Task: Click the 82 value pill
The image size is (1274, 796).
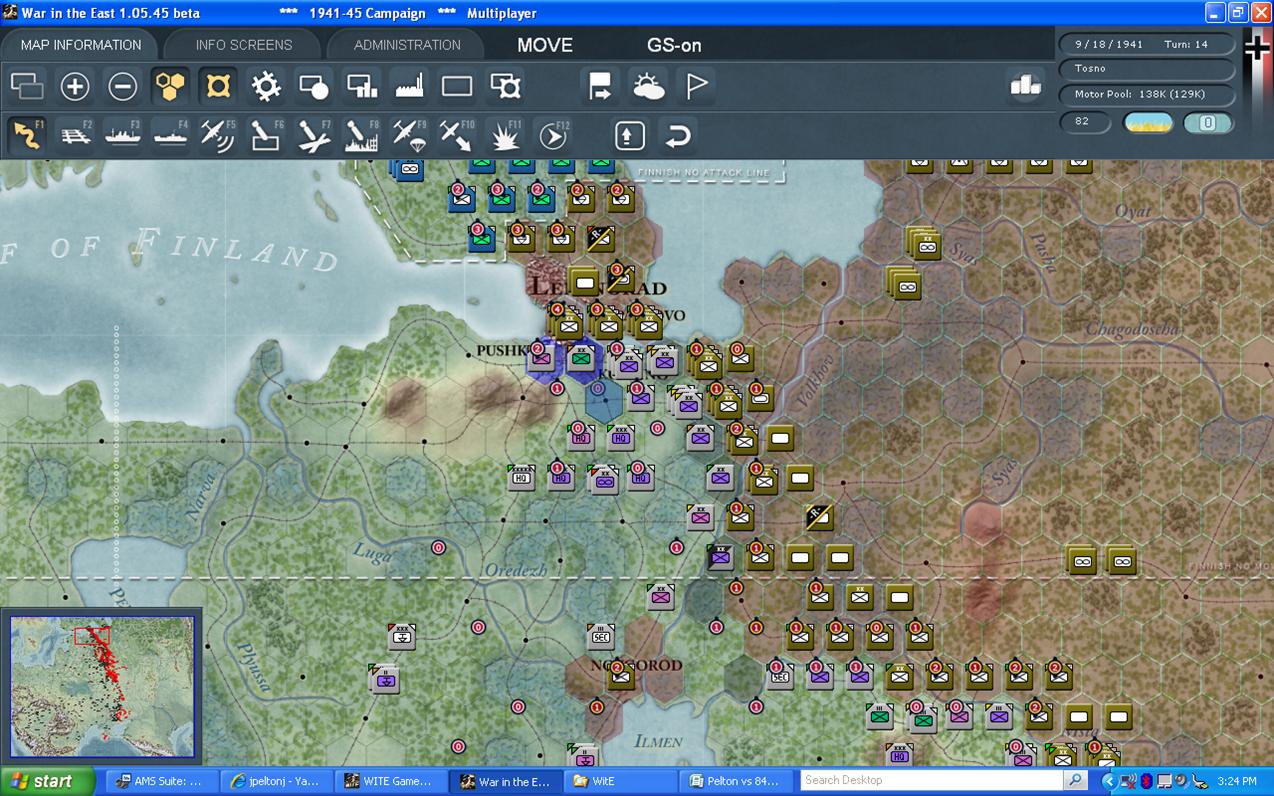Action: pyautogui.click(x=1086, y=122)
